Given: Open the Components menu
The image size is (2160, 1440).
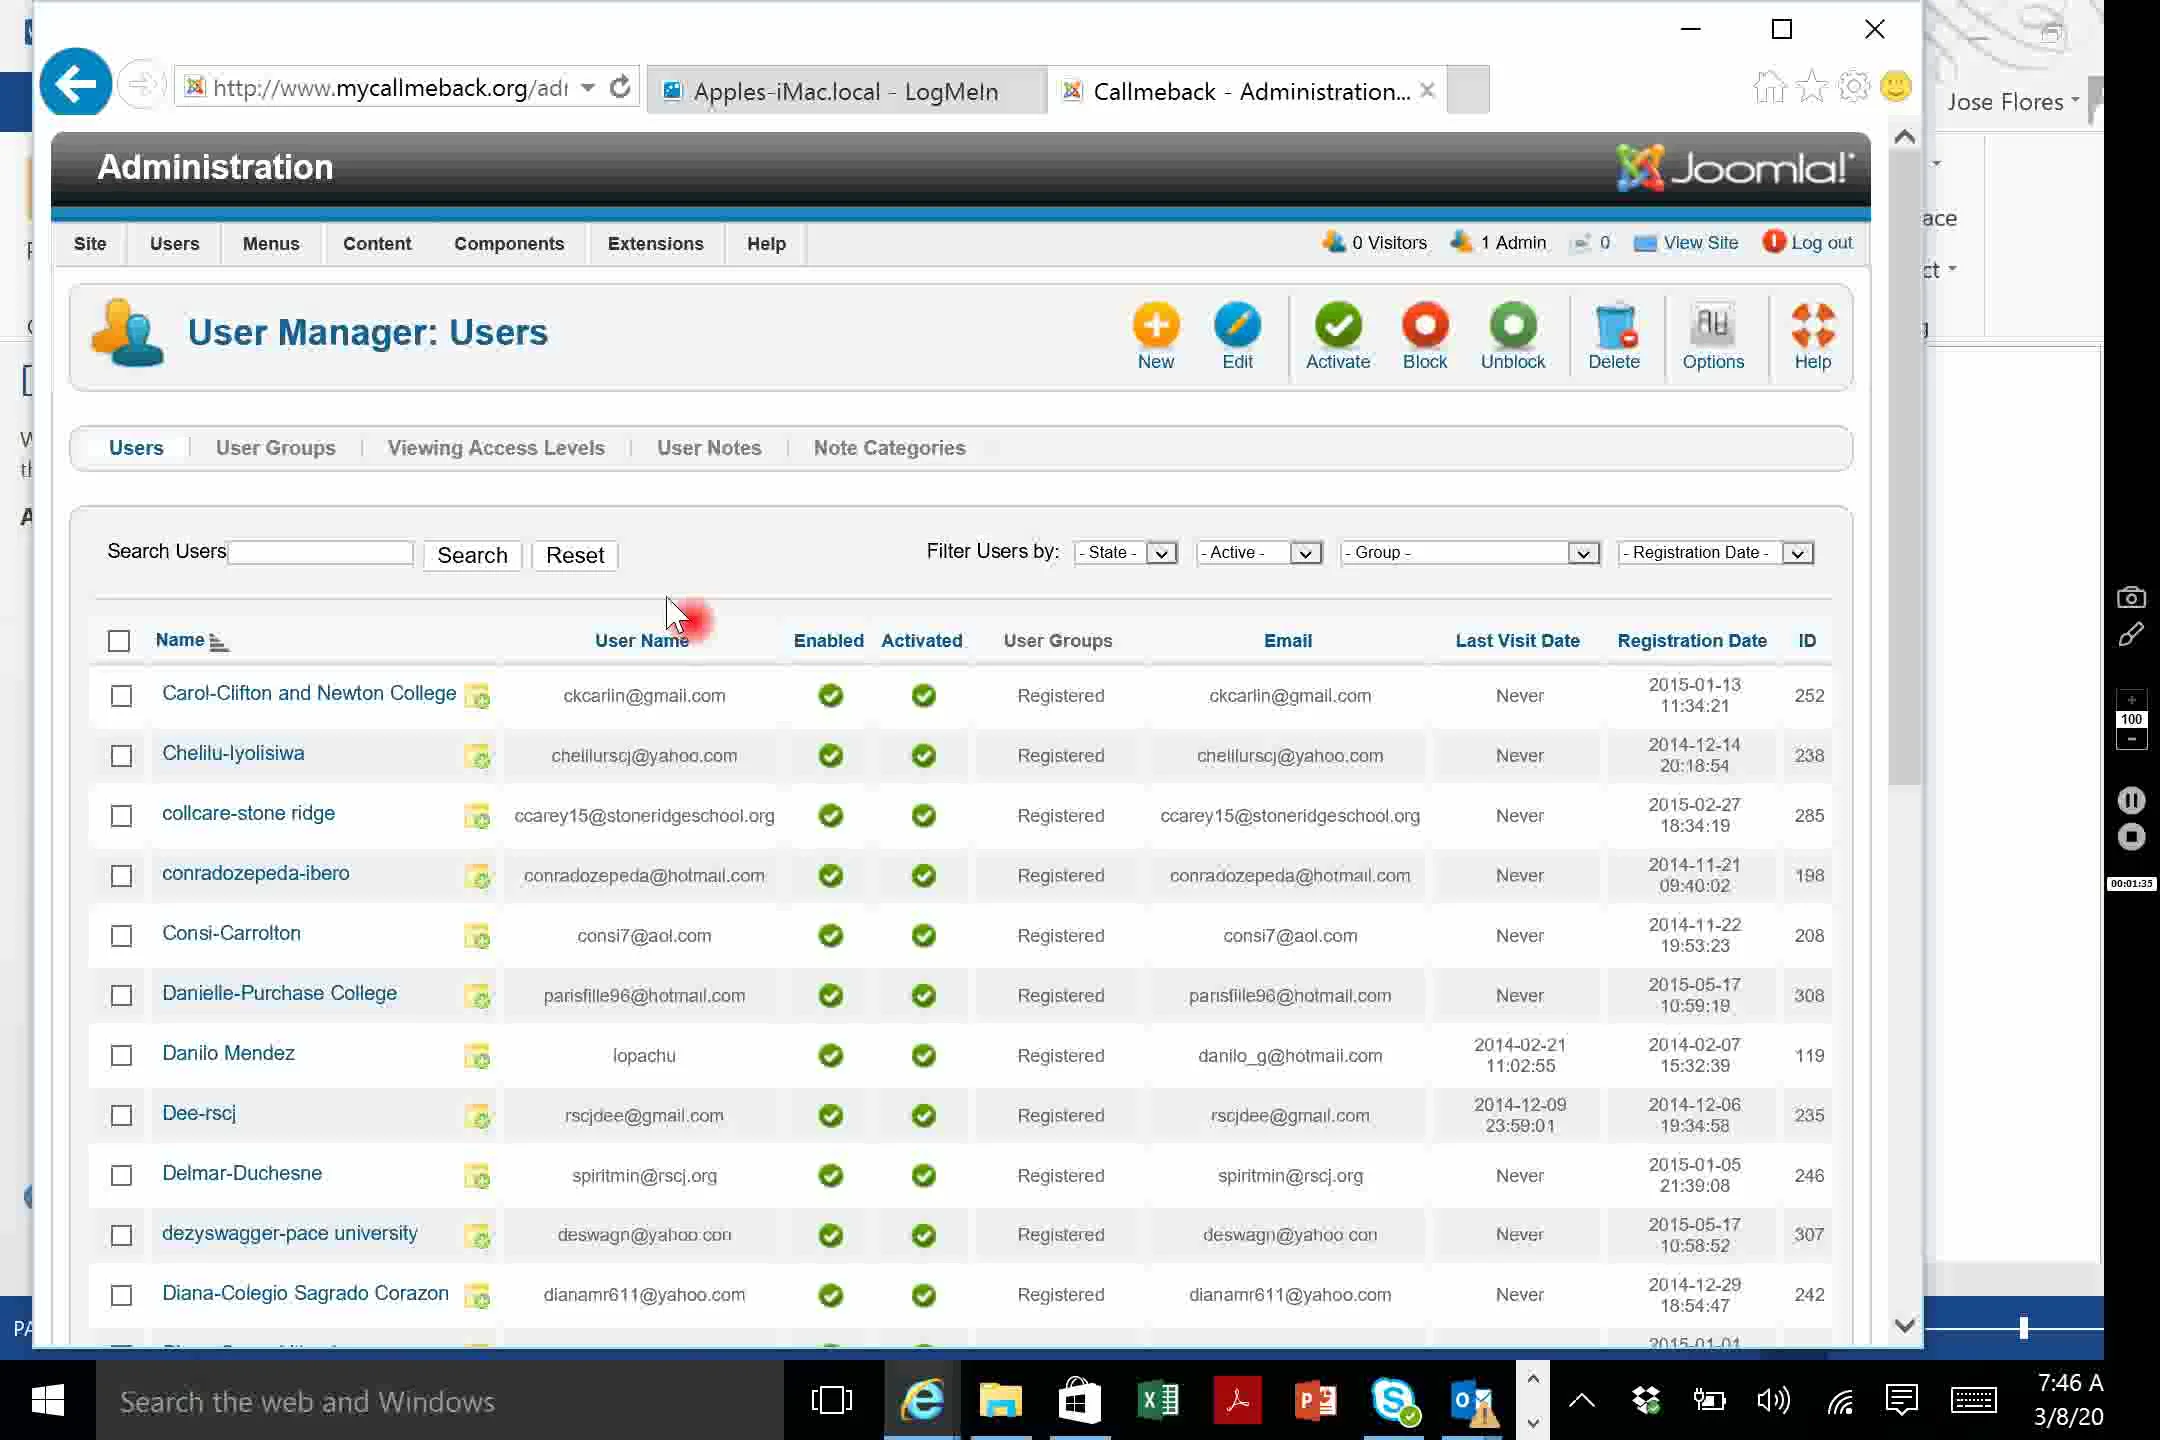Looking at the screenshot, I should (x=509, y=243).
